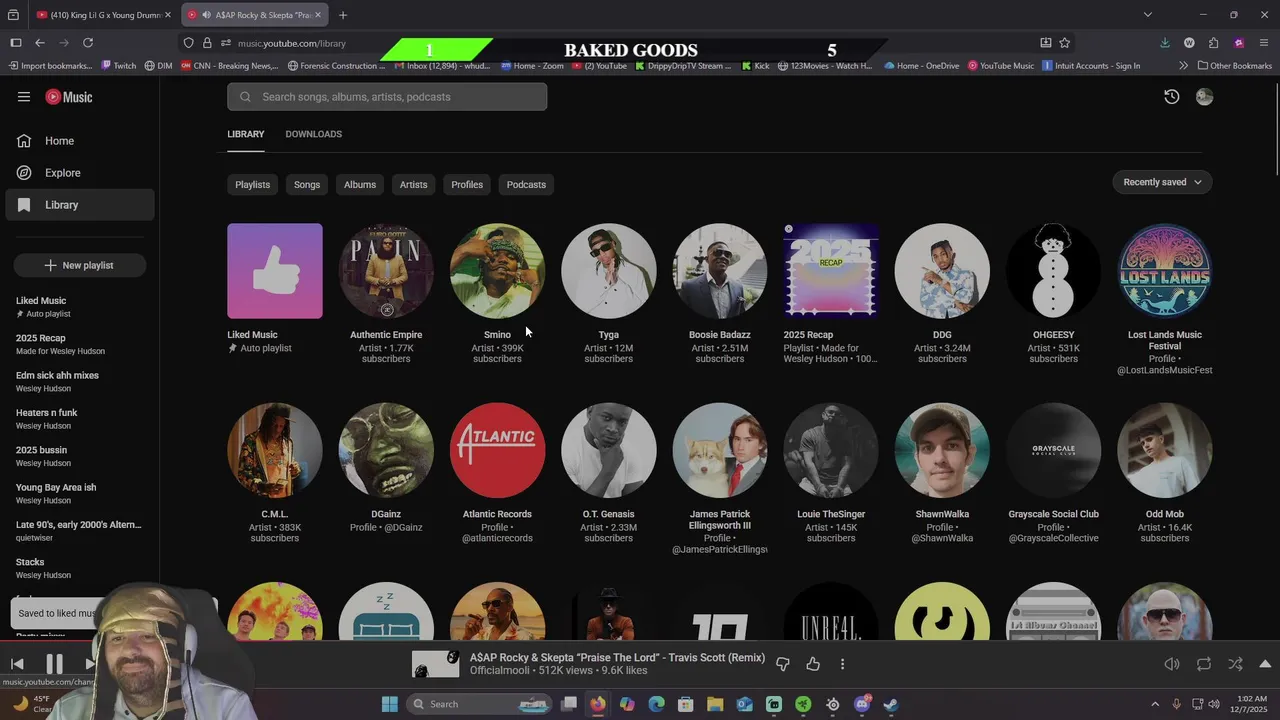Open the YouTube Music hamburger menu
This screenshot has width=1280, height=720.
click(x=24, y=97)
